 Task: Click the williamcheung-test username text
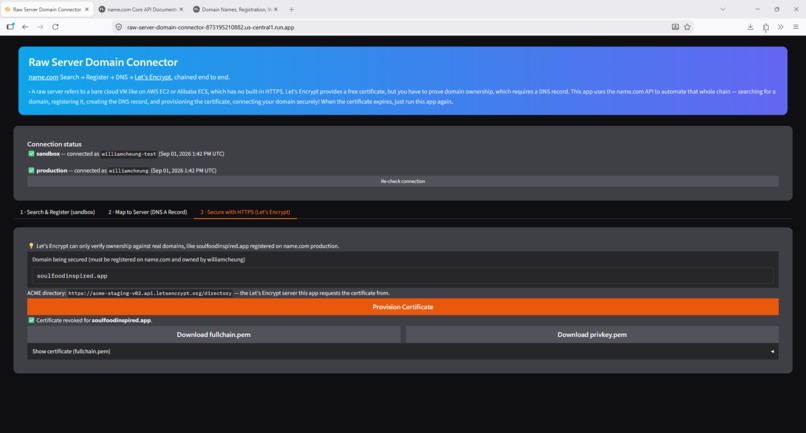pyautogui.click(x=129, y=154)
